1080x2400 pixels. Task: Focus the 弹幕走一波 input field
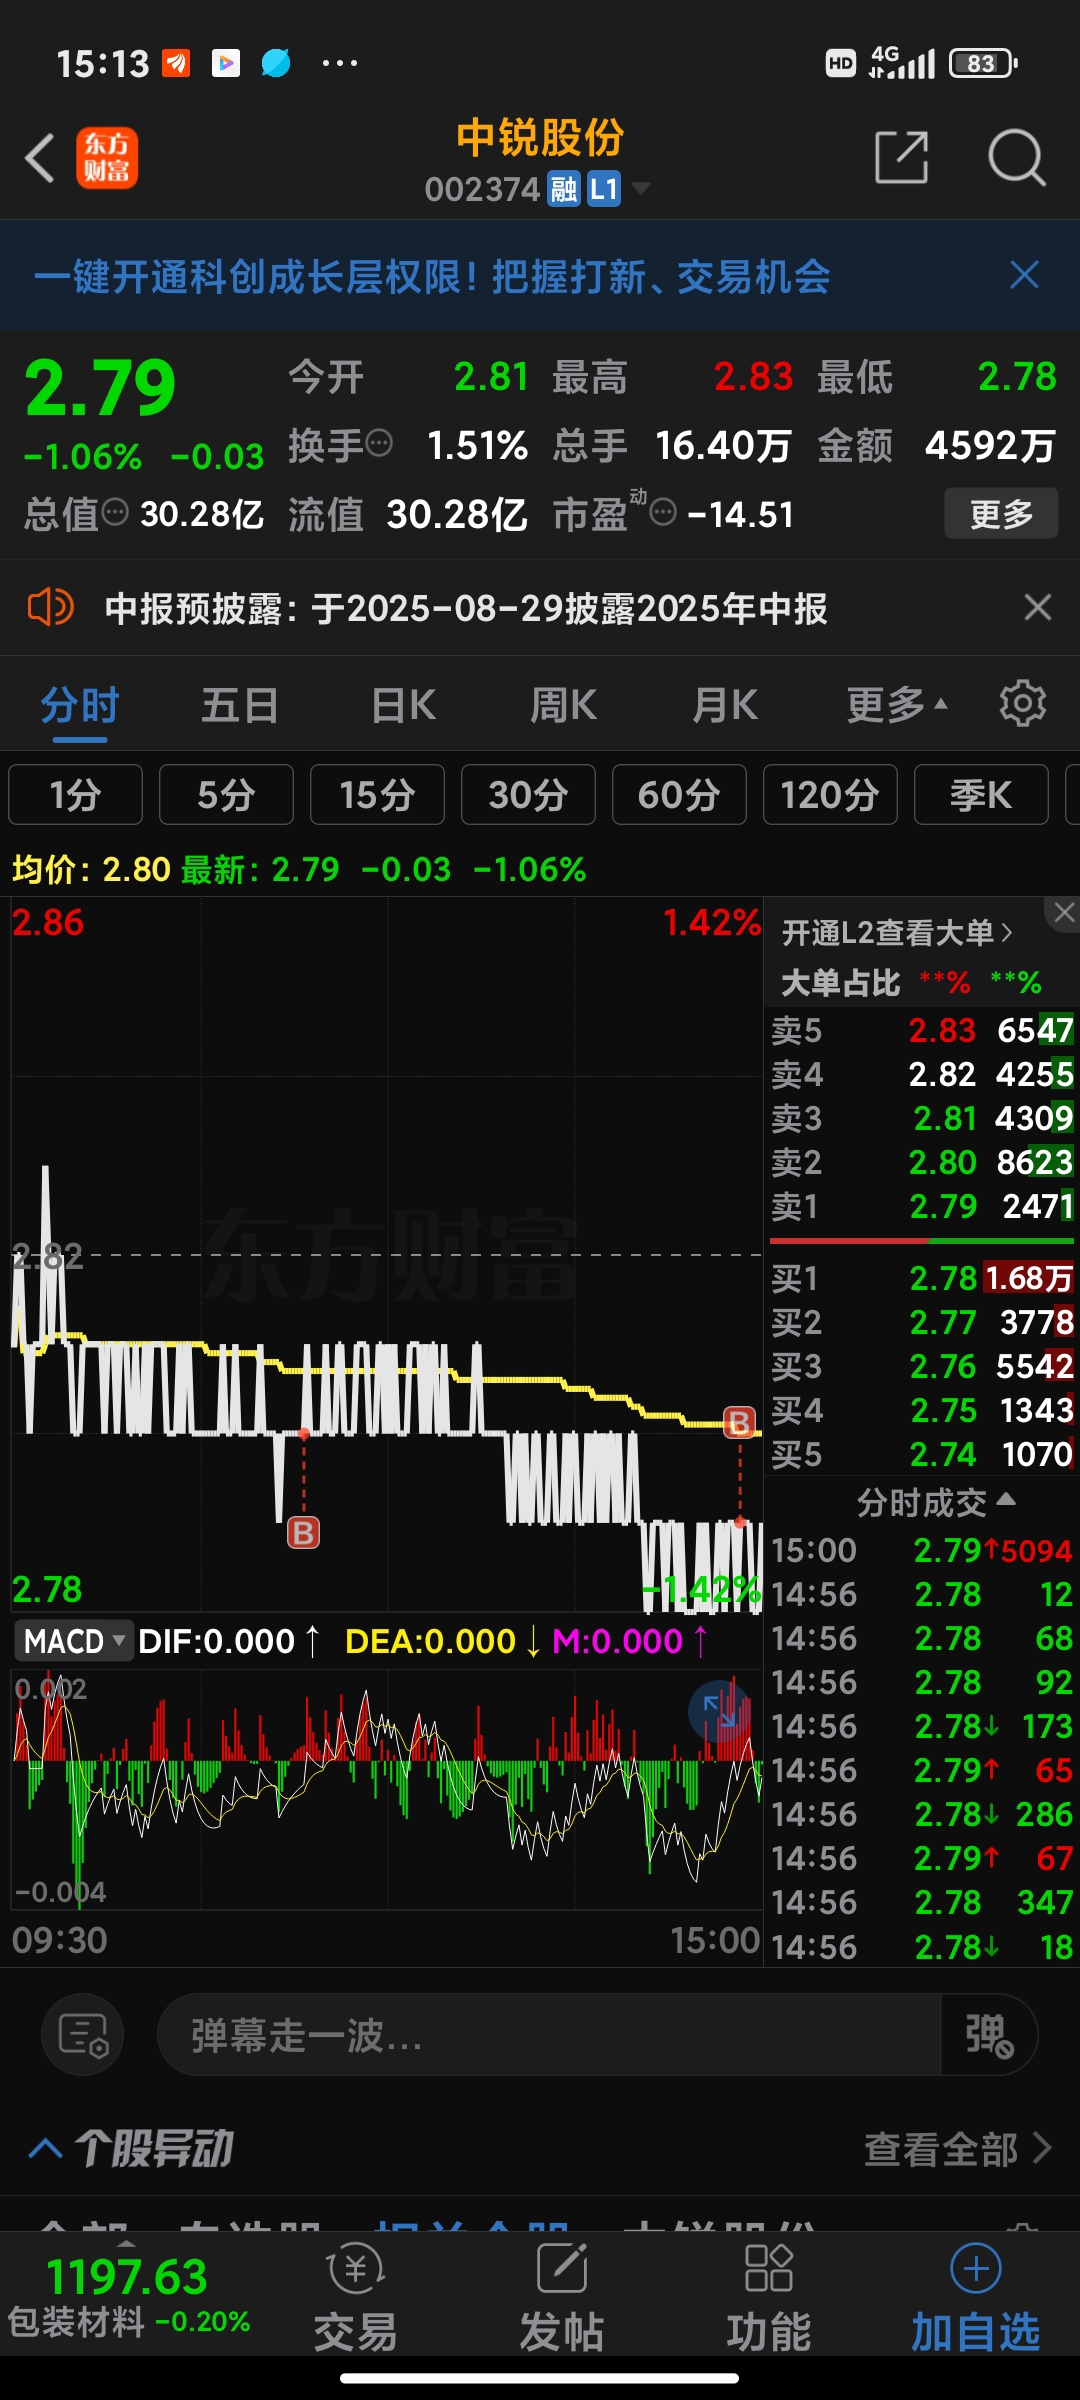[x=548, y=2035]
